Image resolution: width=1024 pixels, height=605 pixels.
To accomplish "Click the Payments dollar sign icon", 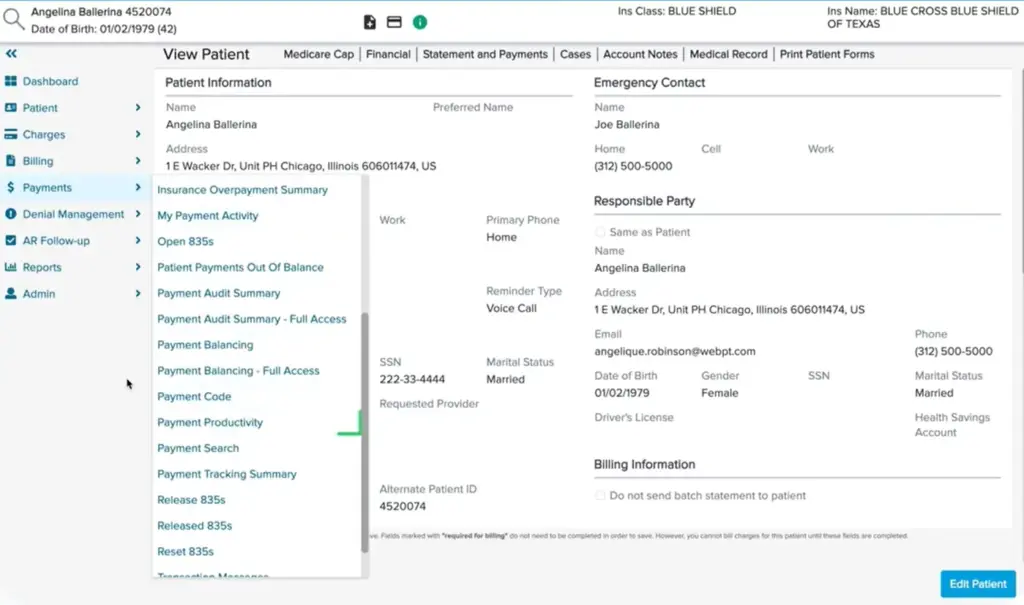I will [x=10, y=188].
